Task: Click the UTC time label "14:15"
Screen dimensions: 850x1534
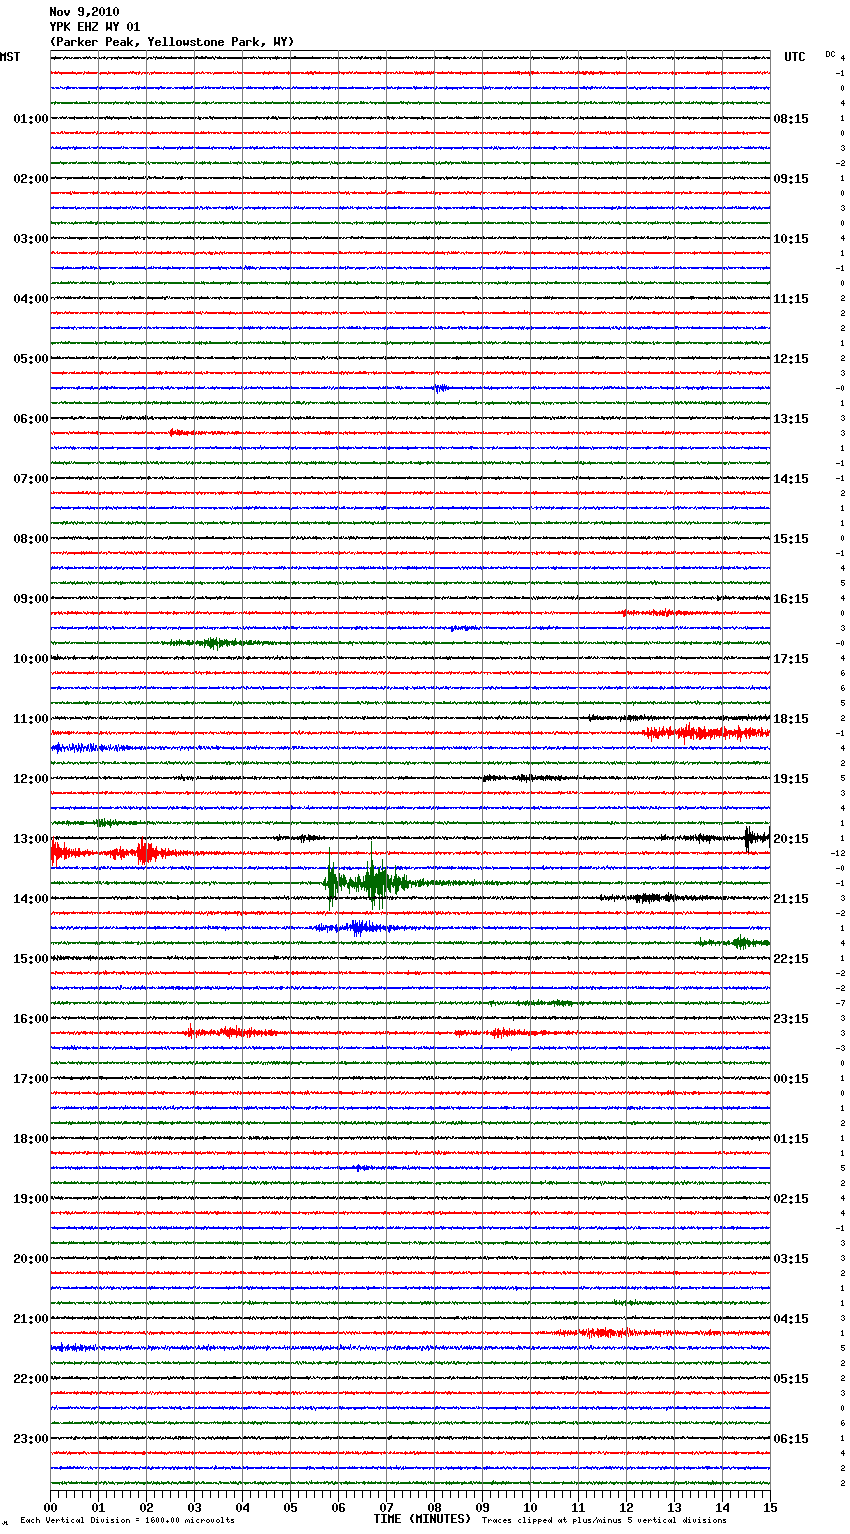Action: click(791, 479)
